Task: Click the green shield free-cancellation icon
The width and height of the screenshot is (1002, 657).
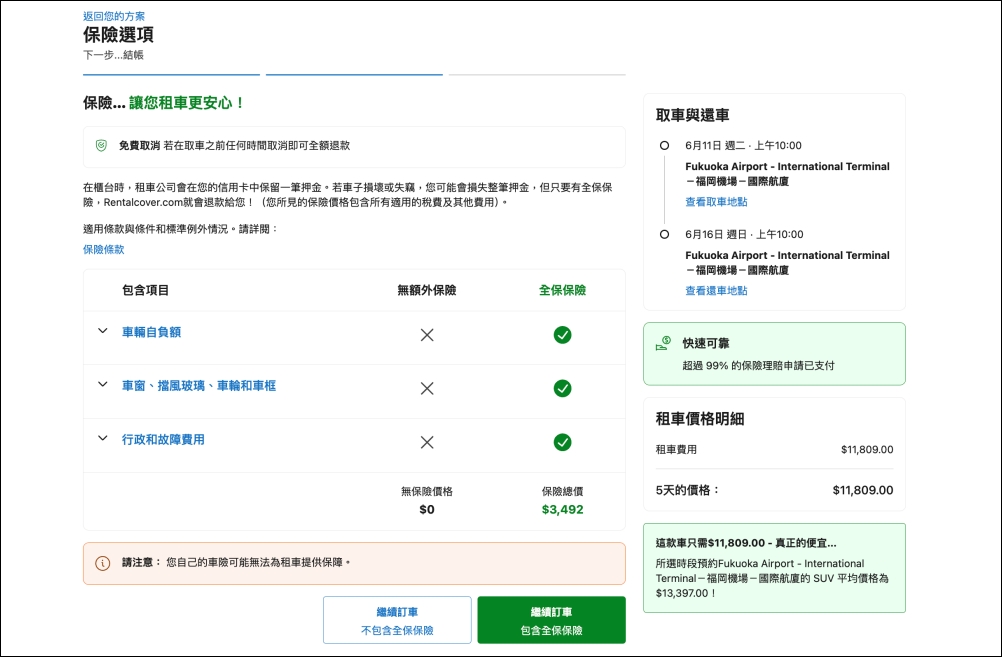Action: 101,146
